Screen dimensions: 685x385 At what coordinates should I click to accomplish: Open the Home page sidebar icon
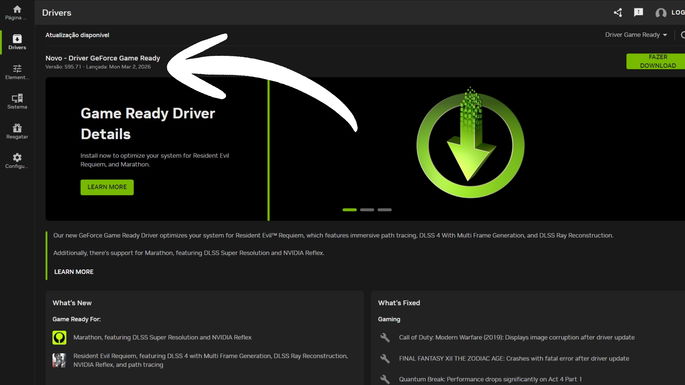[17, 9]
